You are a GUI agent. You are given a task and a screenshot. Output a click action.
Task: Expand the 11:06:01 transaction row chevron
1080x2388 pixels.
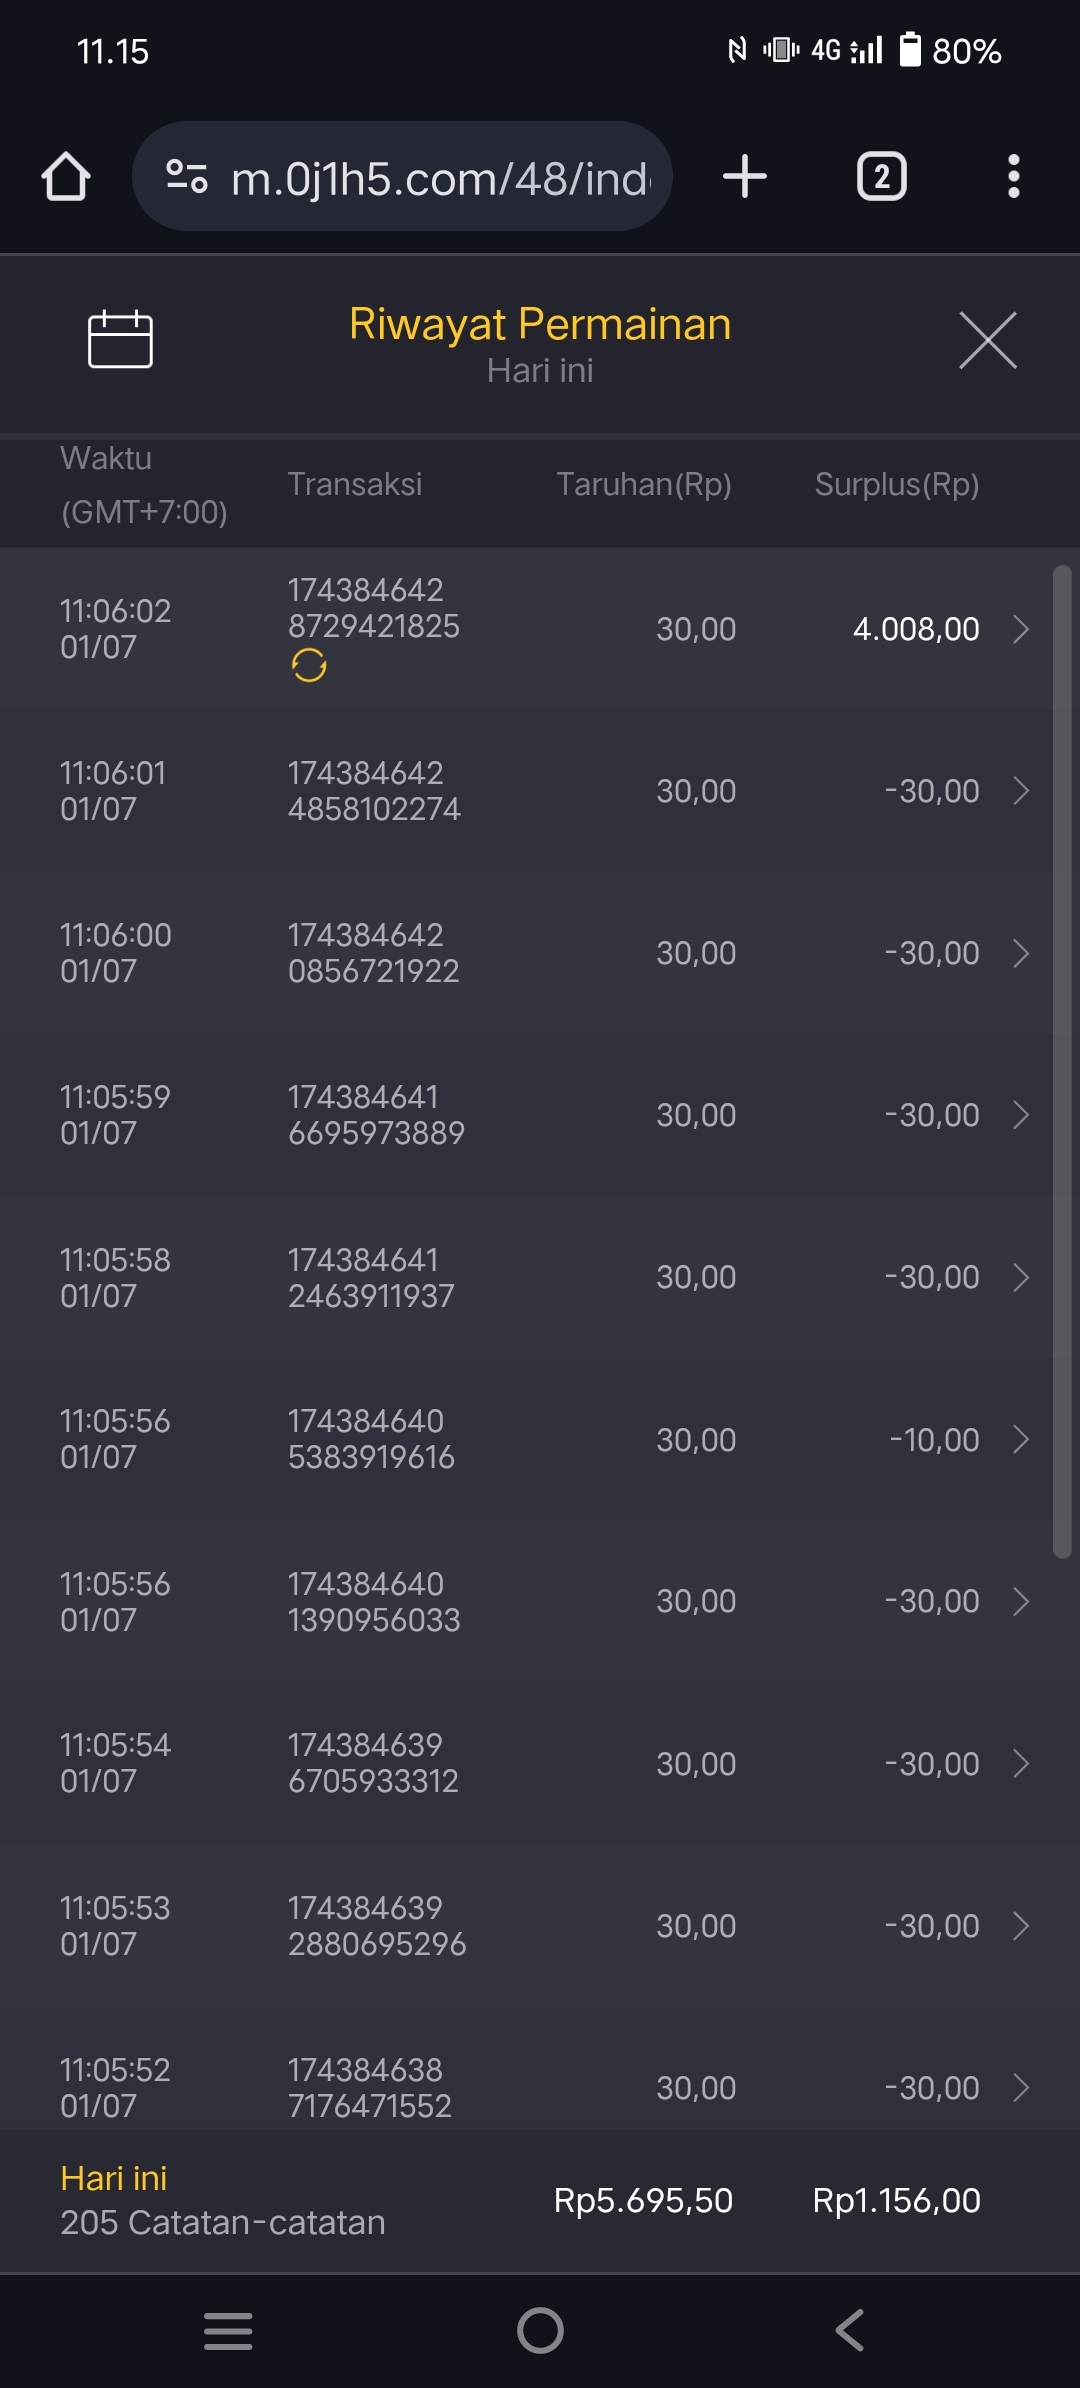pos(1021,791)
